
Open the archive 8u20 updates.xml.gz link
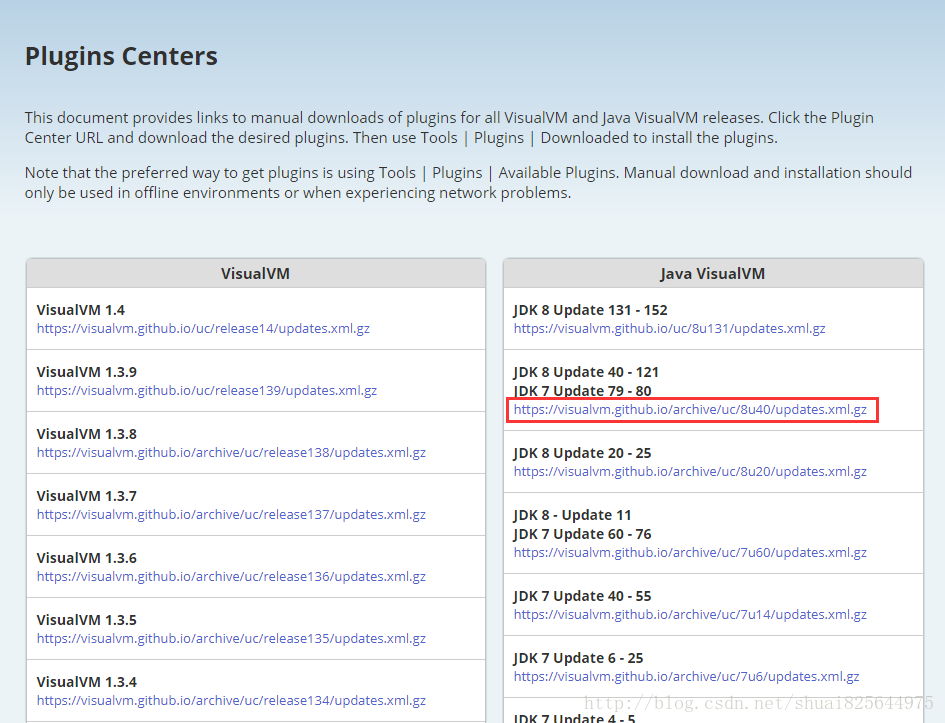pyautogui.click(x=690, y=472)
